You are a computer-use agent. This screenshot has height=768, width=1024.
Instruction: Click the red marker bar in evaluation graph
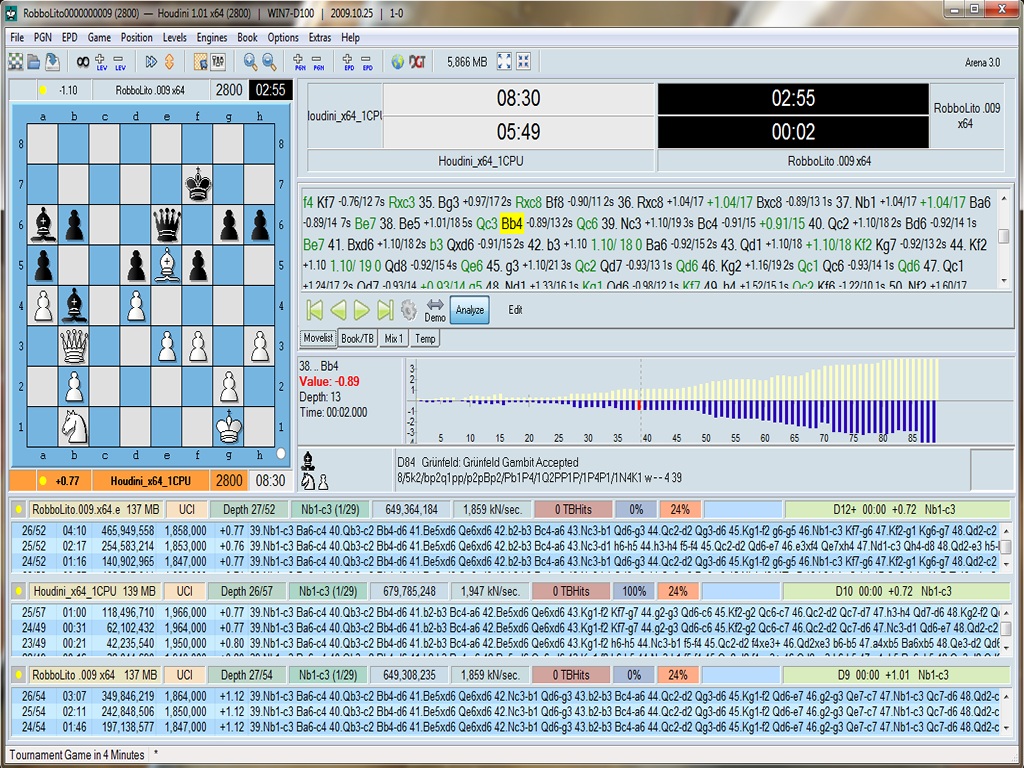coord(639,405)
